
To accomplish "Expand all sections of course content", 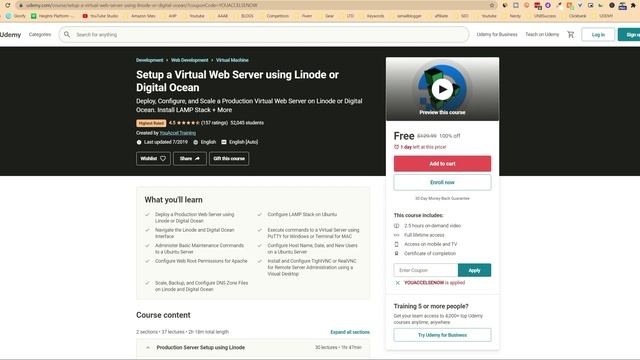I will click(x=350, y=332).
